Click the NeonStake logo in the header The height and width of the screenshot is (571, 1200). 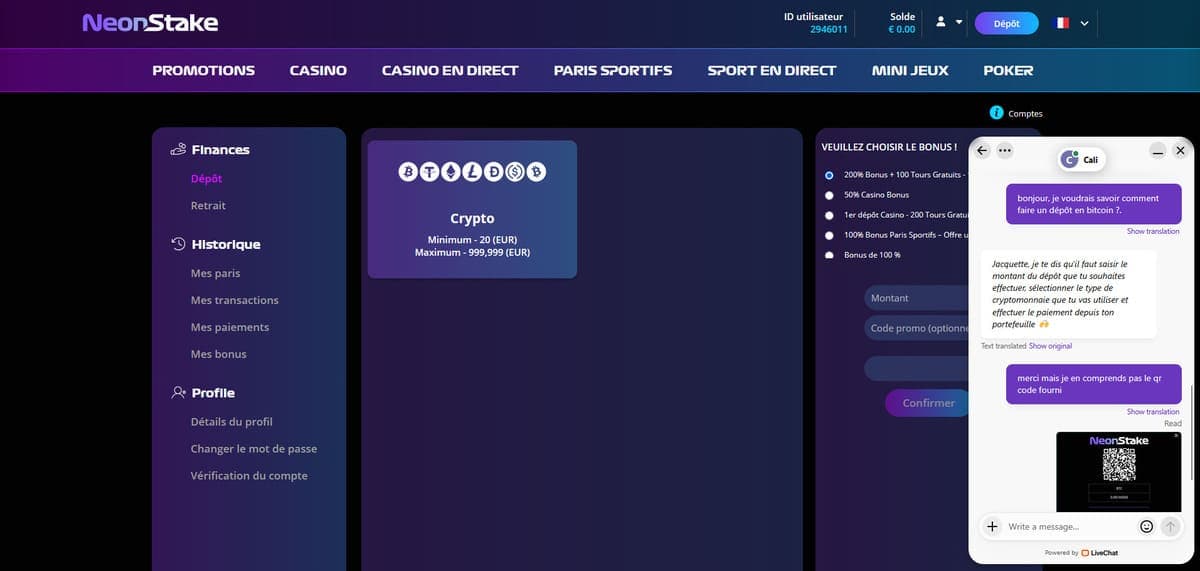[150, 22]
